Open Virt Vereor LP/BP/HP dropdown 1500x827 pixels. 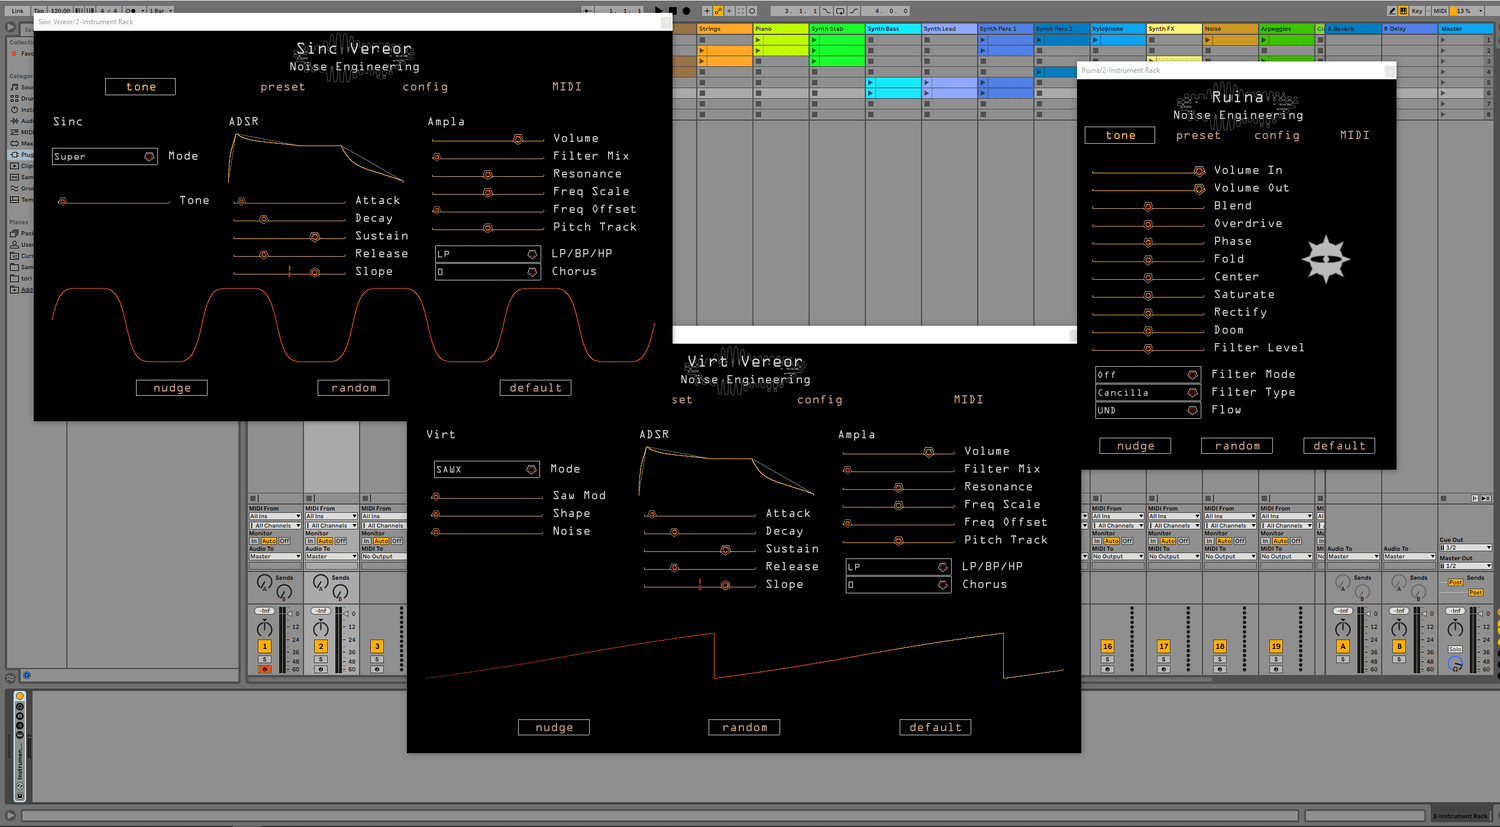click(x=898, y=567)
